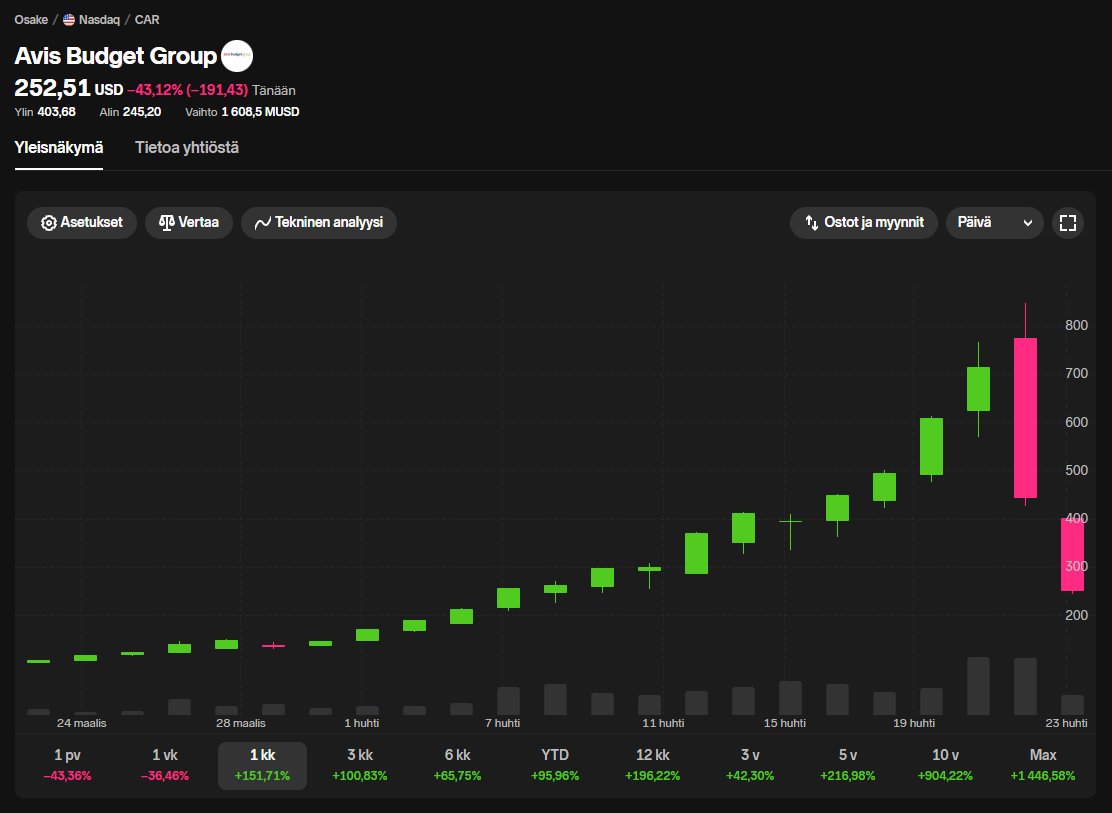Click the 24 maalis date label
This screenshot has width=1112, height=813.
click(82, 723)
